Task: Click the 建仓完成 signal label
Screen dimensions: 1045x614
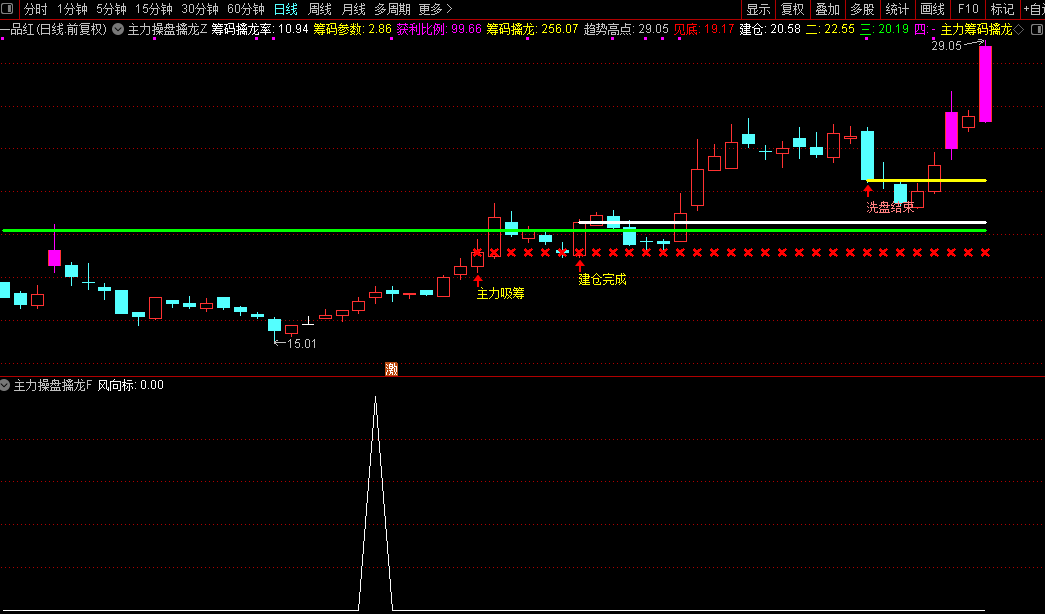Action: coord(602,279)
